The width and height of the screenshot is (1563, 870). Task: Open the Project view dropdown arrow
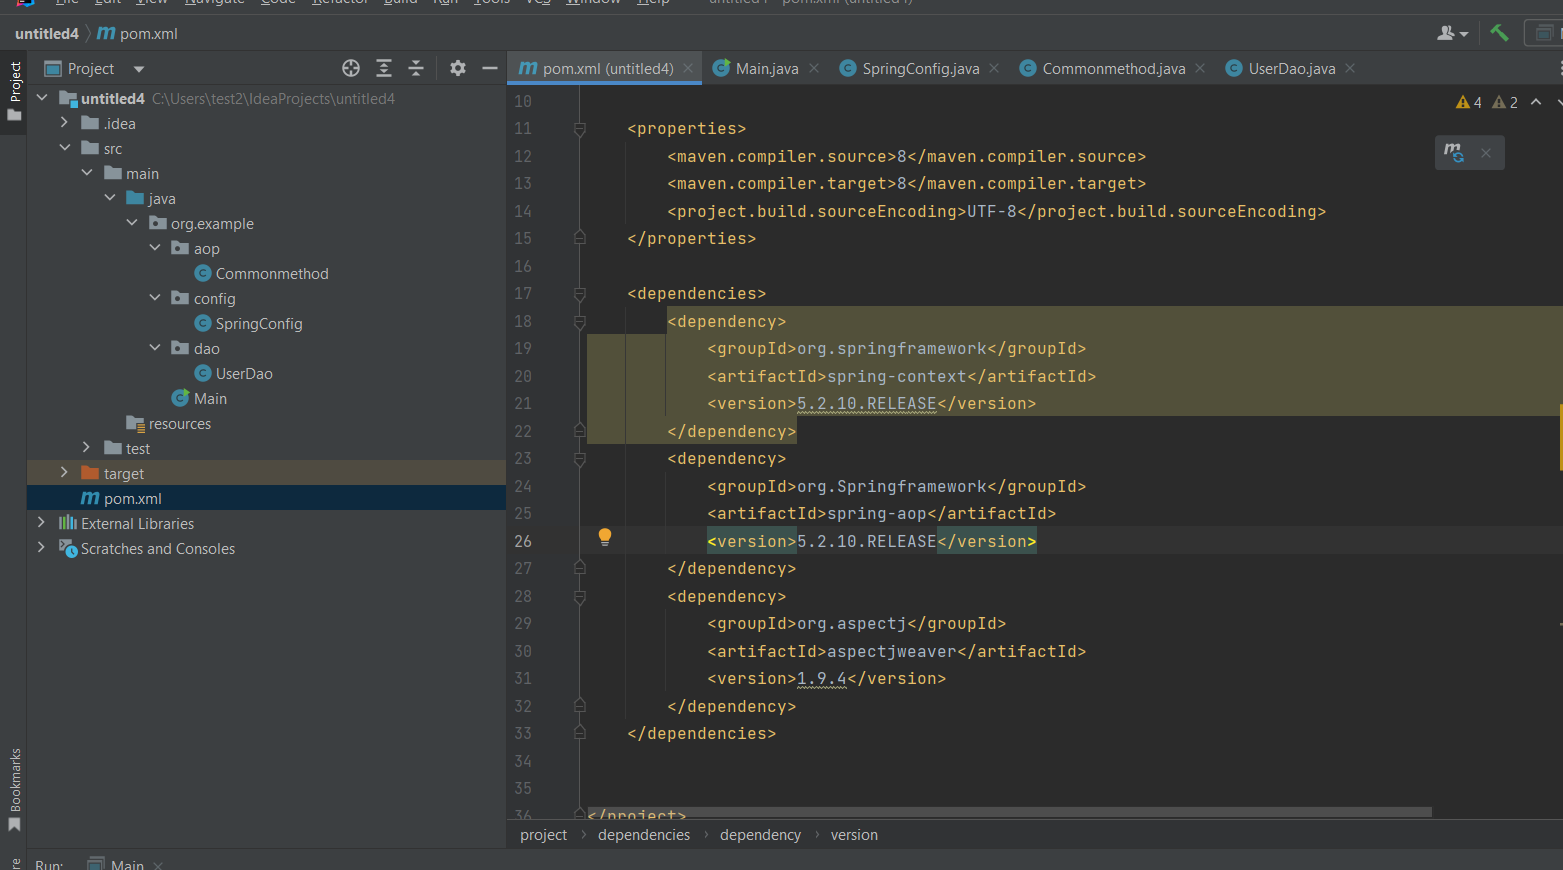point(139,69)
